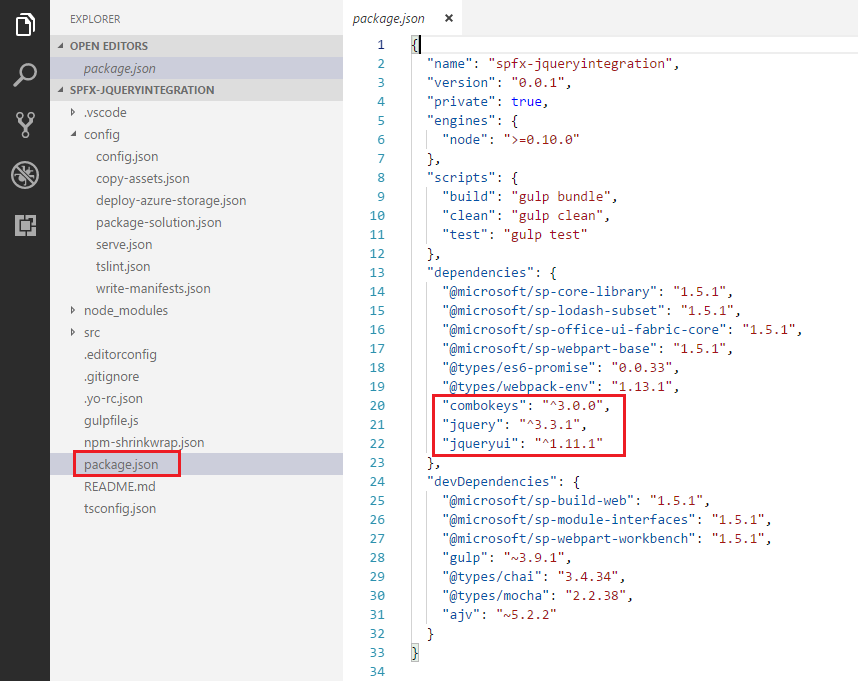This screenshot has width=858, height=681.
Task: Open package-solution.json file
Action: (x=158, y=222)
